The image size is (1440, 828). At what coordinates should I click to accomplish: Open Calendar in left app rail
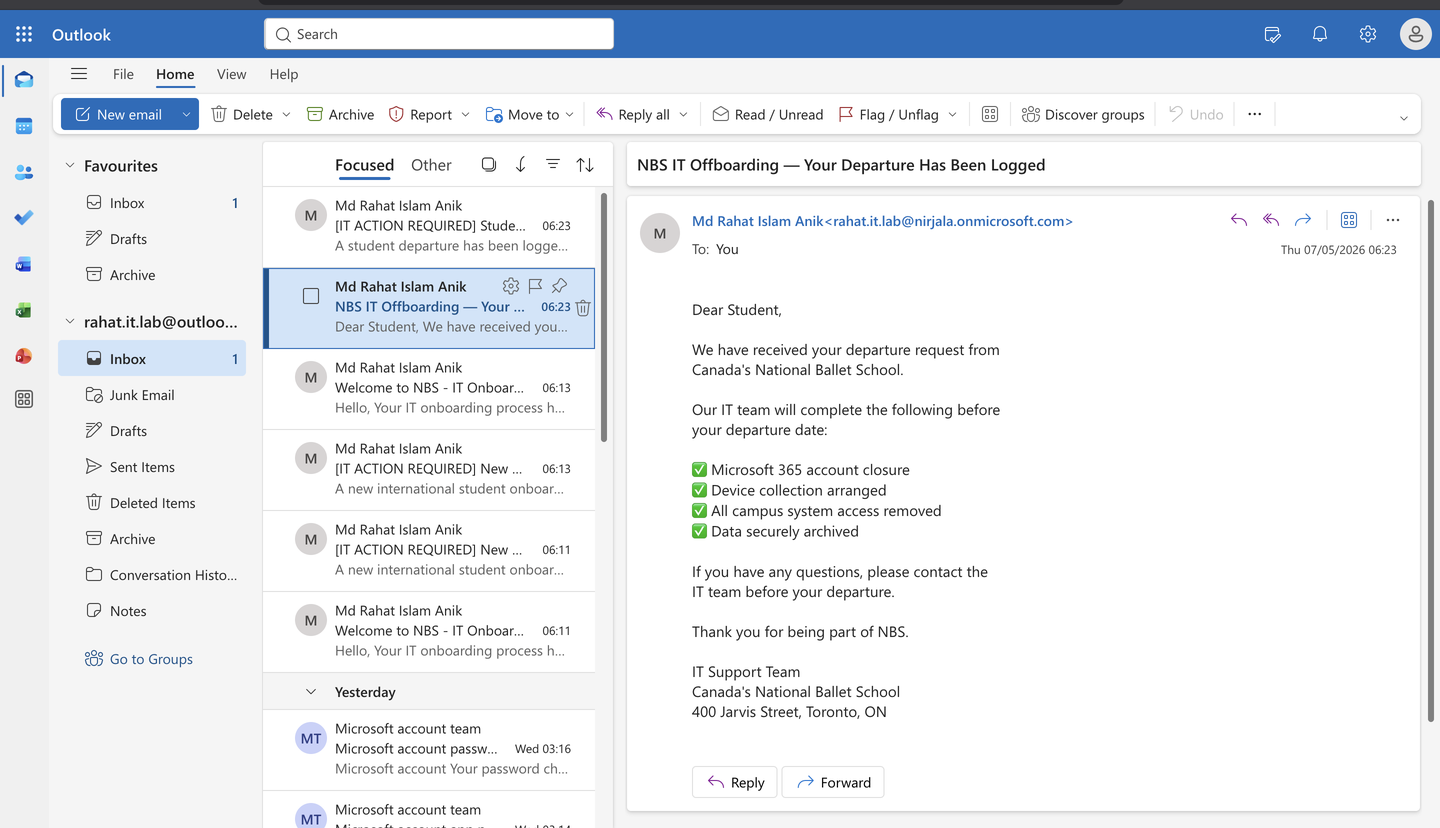tap(24, 126)
